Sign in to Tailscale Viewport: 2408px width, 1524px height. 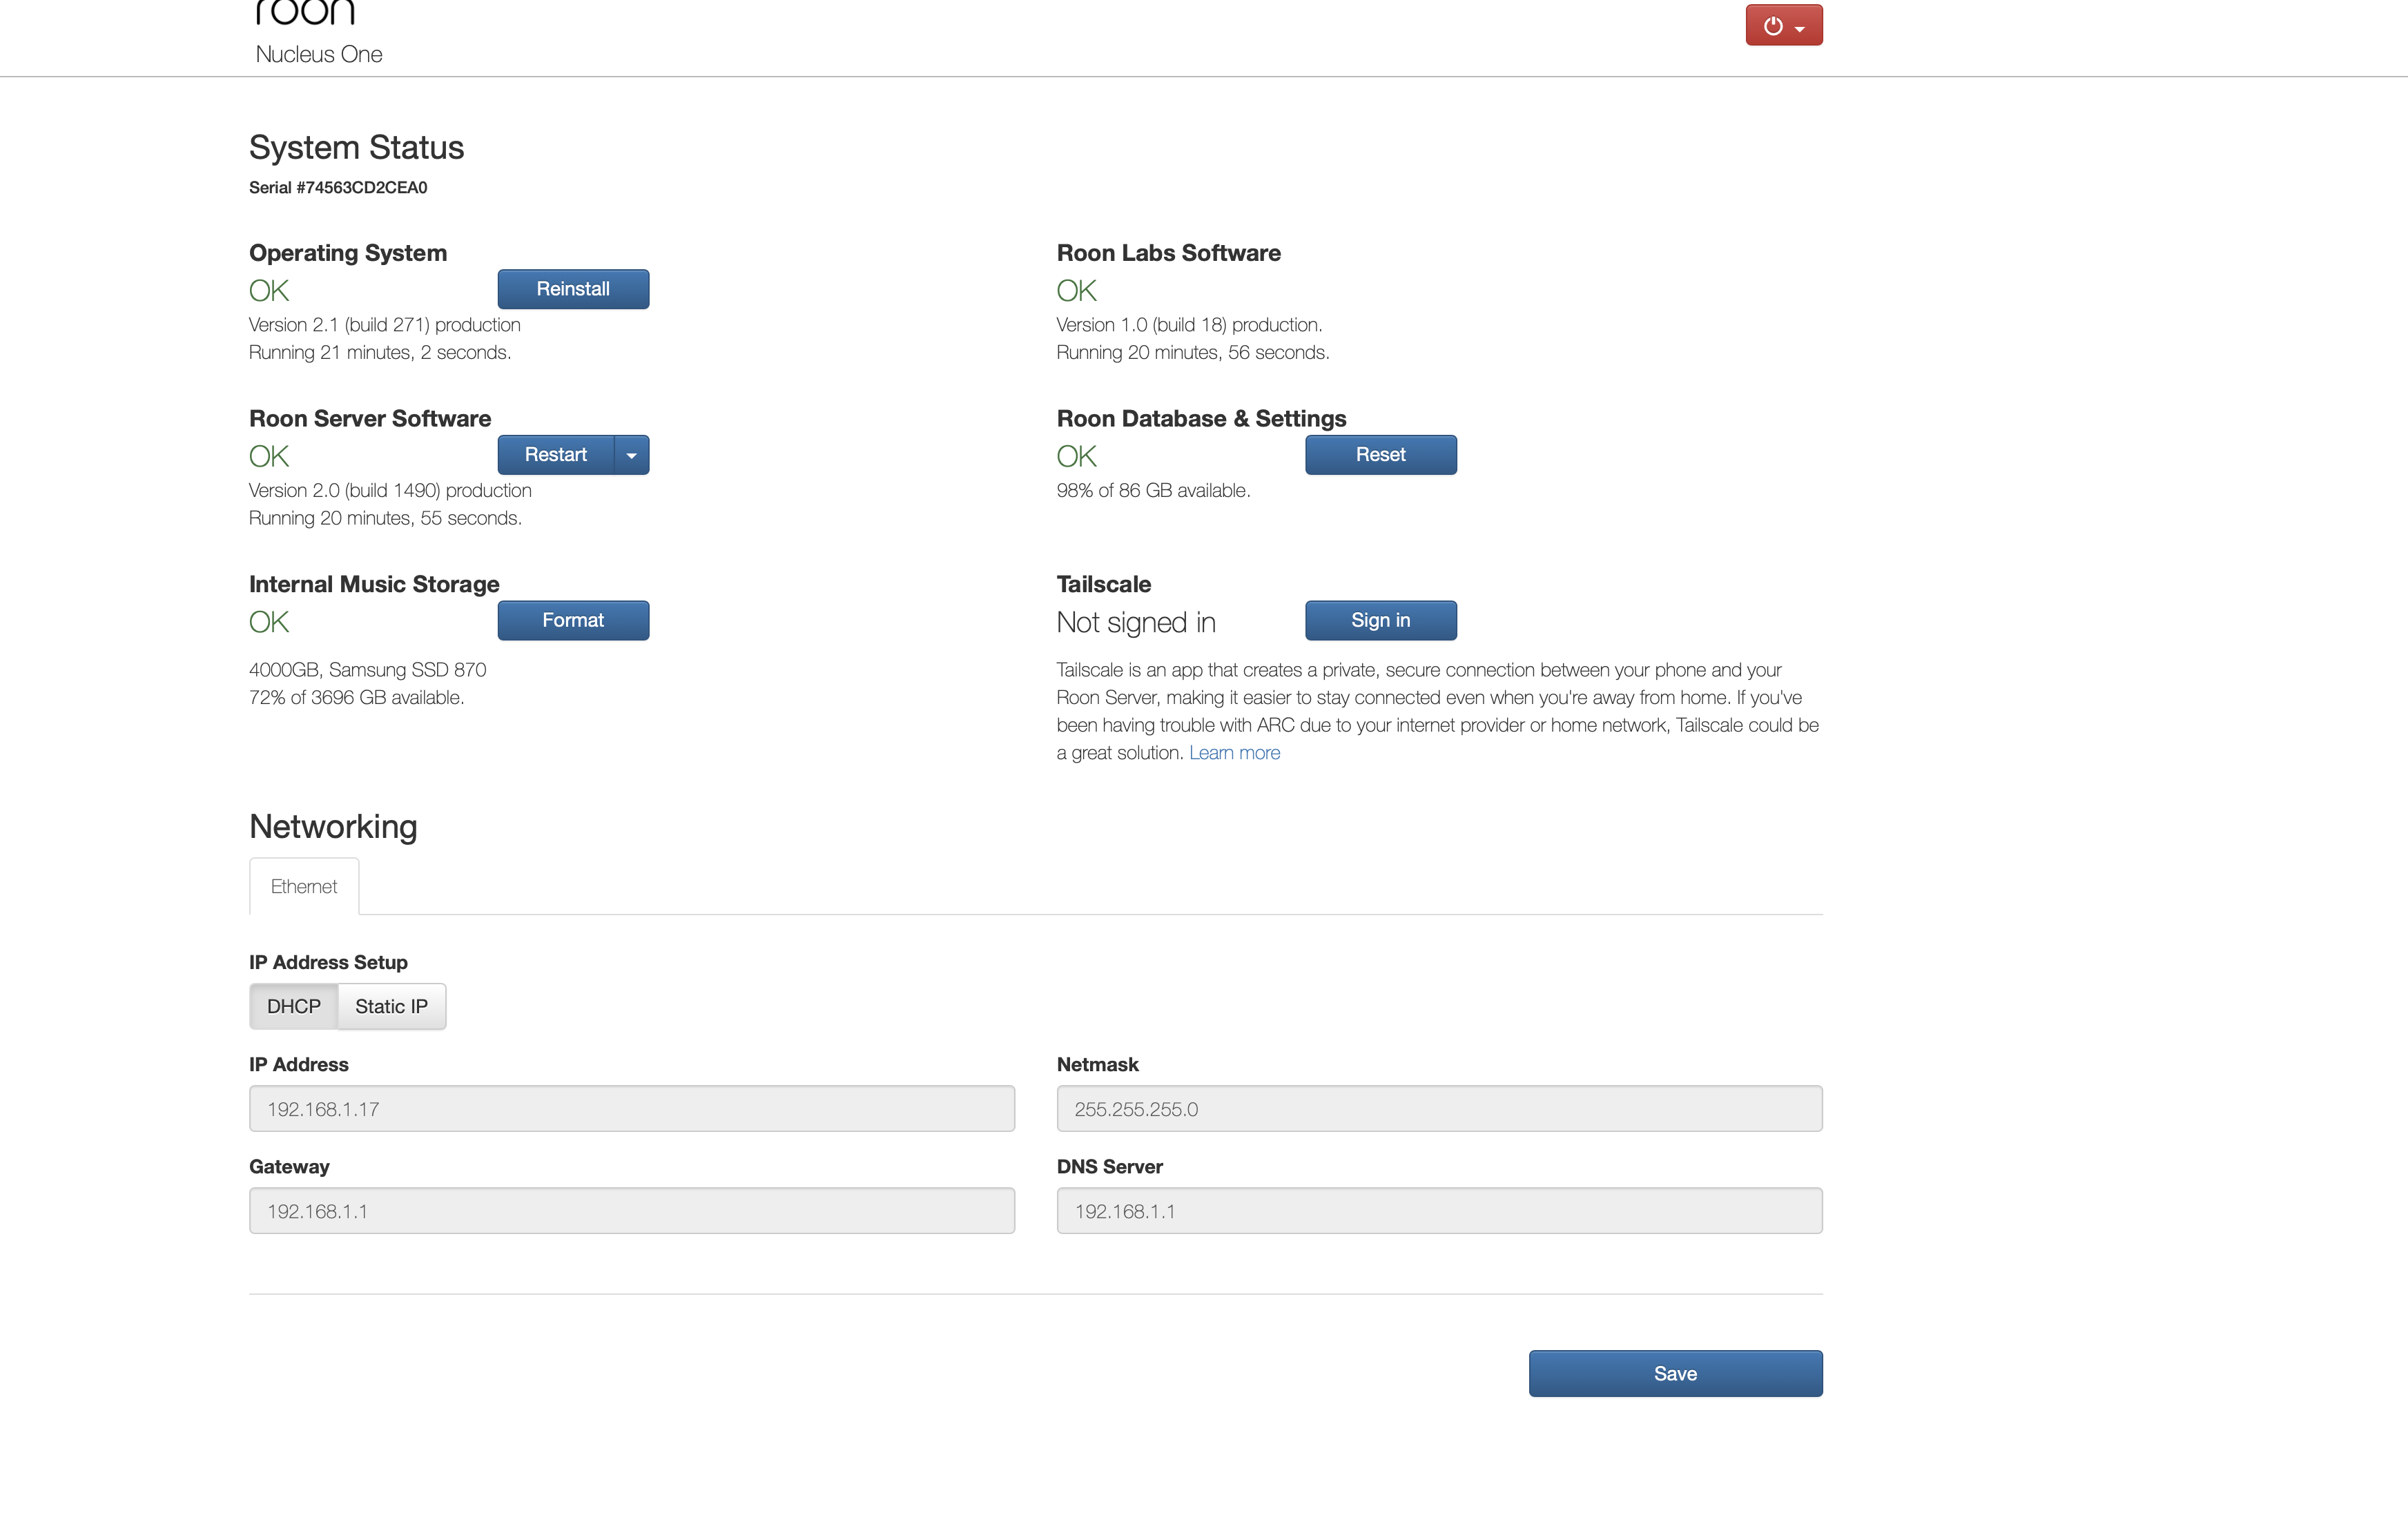[x=1381, y=620]
